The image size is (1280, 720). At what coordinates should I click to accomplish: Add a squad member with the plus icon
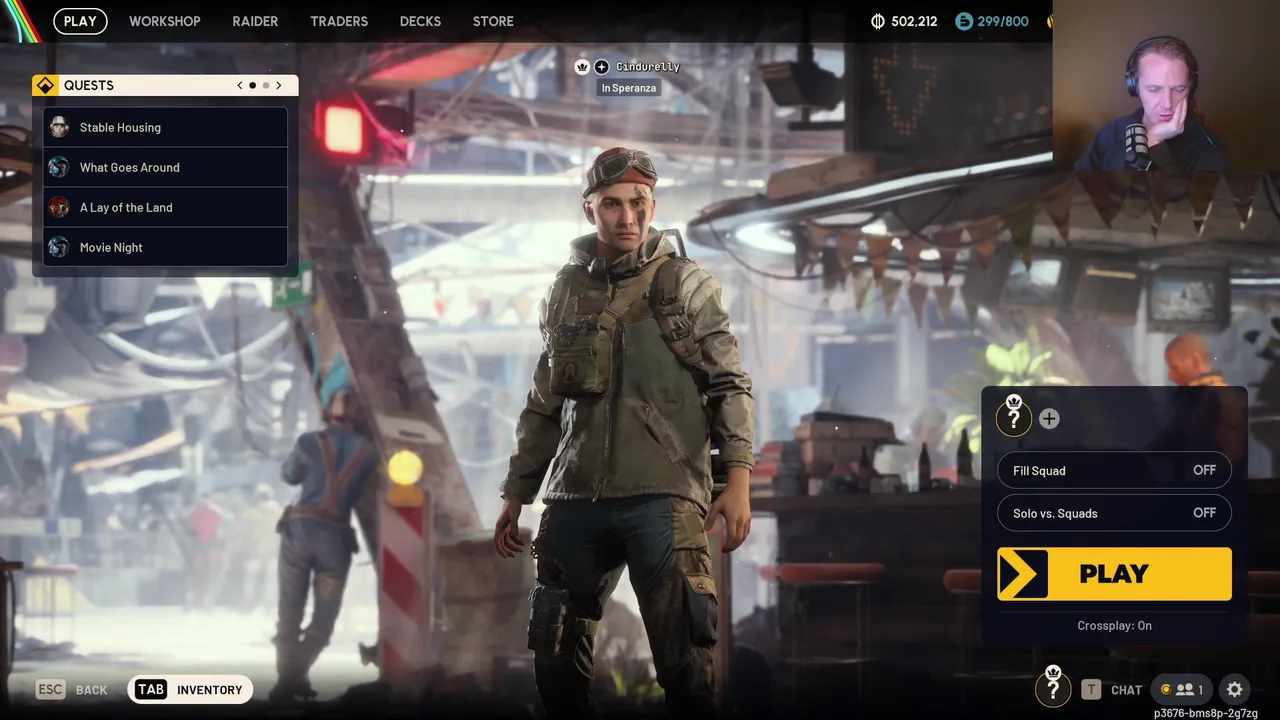(x=1049, y=419)
